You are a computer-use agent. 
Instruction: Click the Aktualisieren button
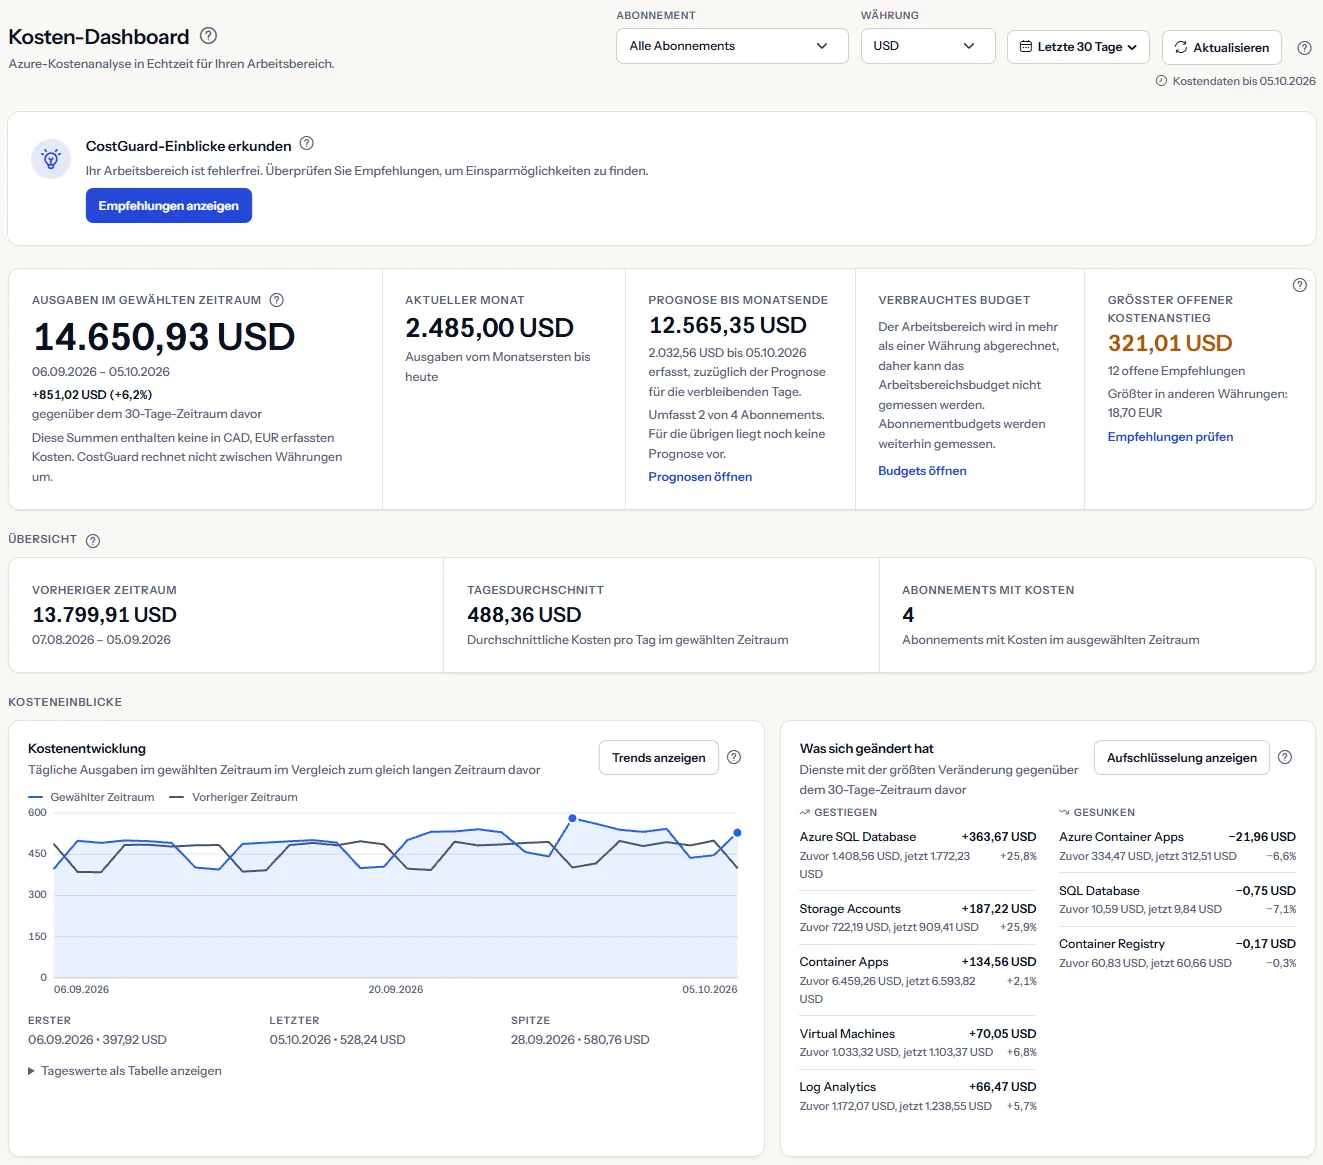click(x=1221, y=47)
